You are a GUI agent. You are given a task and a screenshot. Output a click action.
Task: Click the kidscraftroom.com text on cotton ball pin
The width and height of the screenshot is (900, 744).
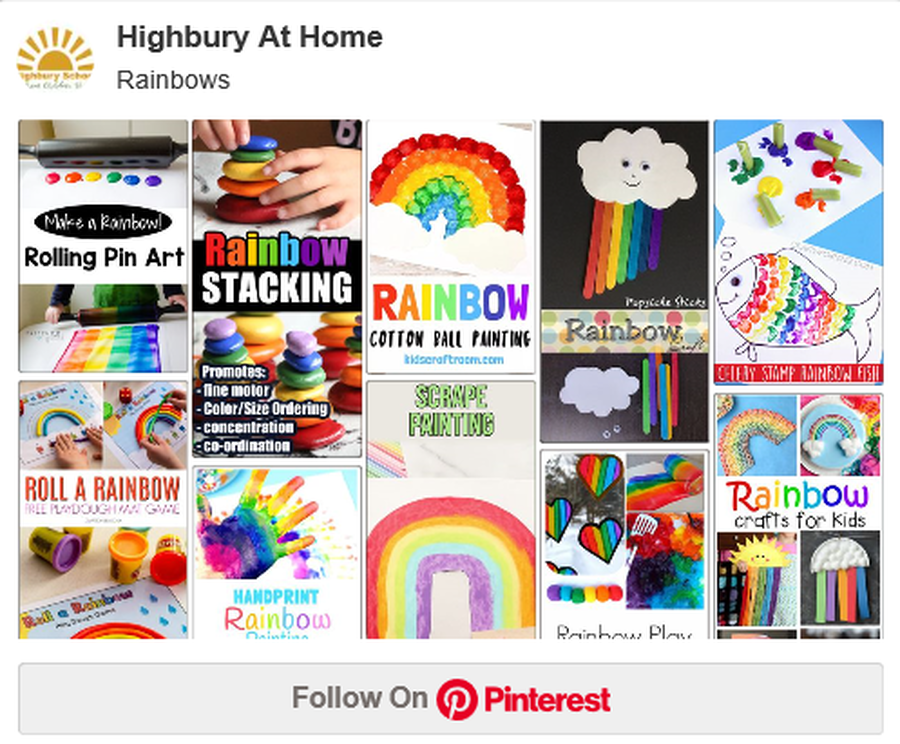point(453,359)
